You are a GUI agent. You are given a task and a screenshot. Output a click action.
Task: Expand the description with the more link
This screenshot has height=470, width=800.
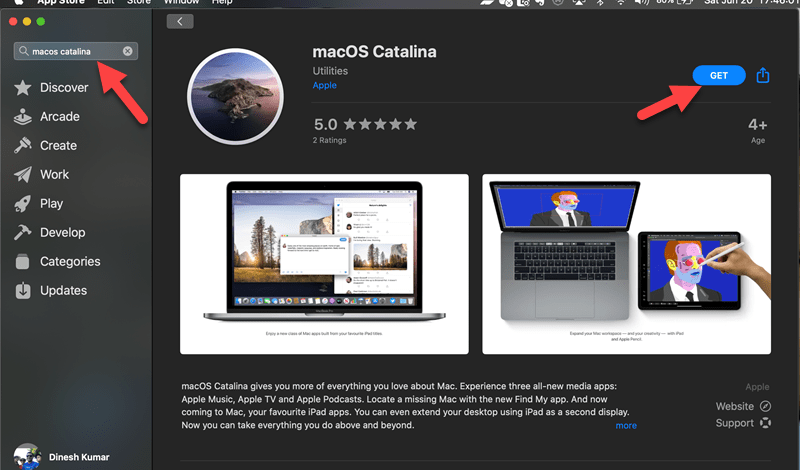tap(626, 426)
